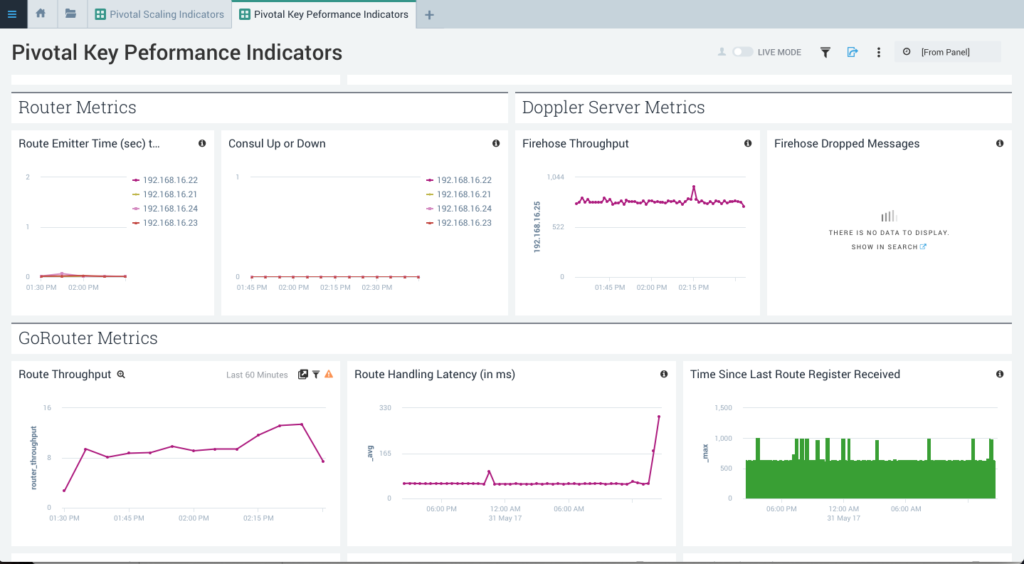The height and width of the screenshot is (564, 1024).
Task: Toggle 192.168.16.23 series in Route Emitter legend
Action: 165,223
